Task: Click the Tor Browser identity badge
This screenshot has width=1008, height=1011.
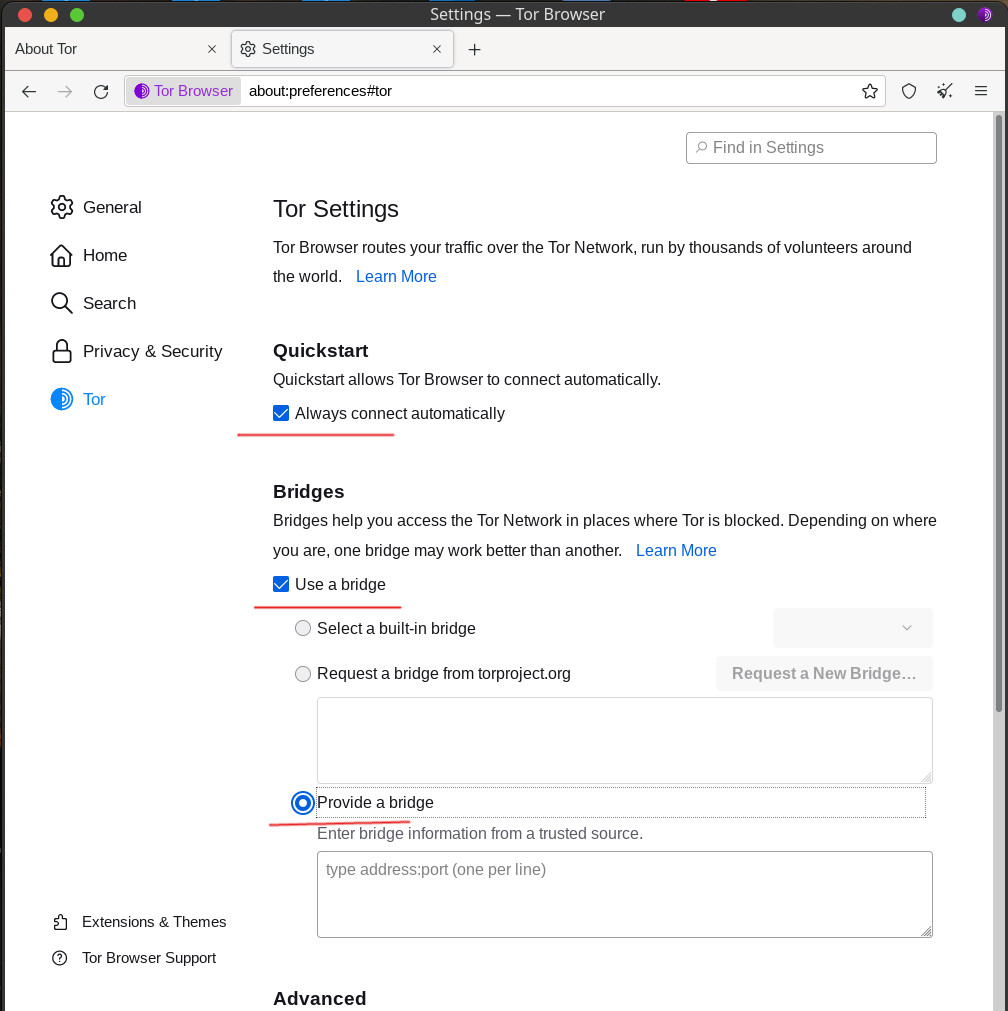Action: pos(183,91)
